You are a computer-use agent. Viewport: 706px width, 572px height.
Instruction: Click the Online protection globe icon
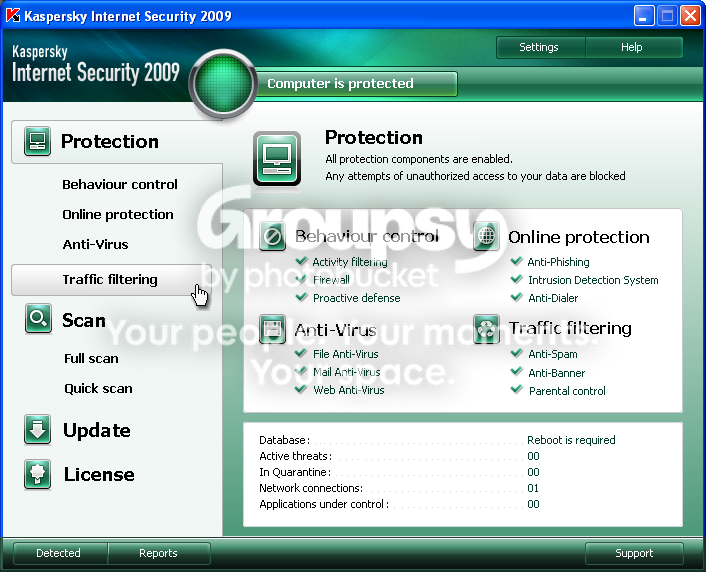click(x=486, y=236)
